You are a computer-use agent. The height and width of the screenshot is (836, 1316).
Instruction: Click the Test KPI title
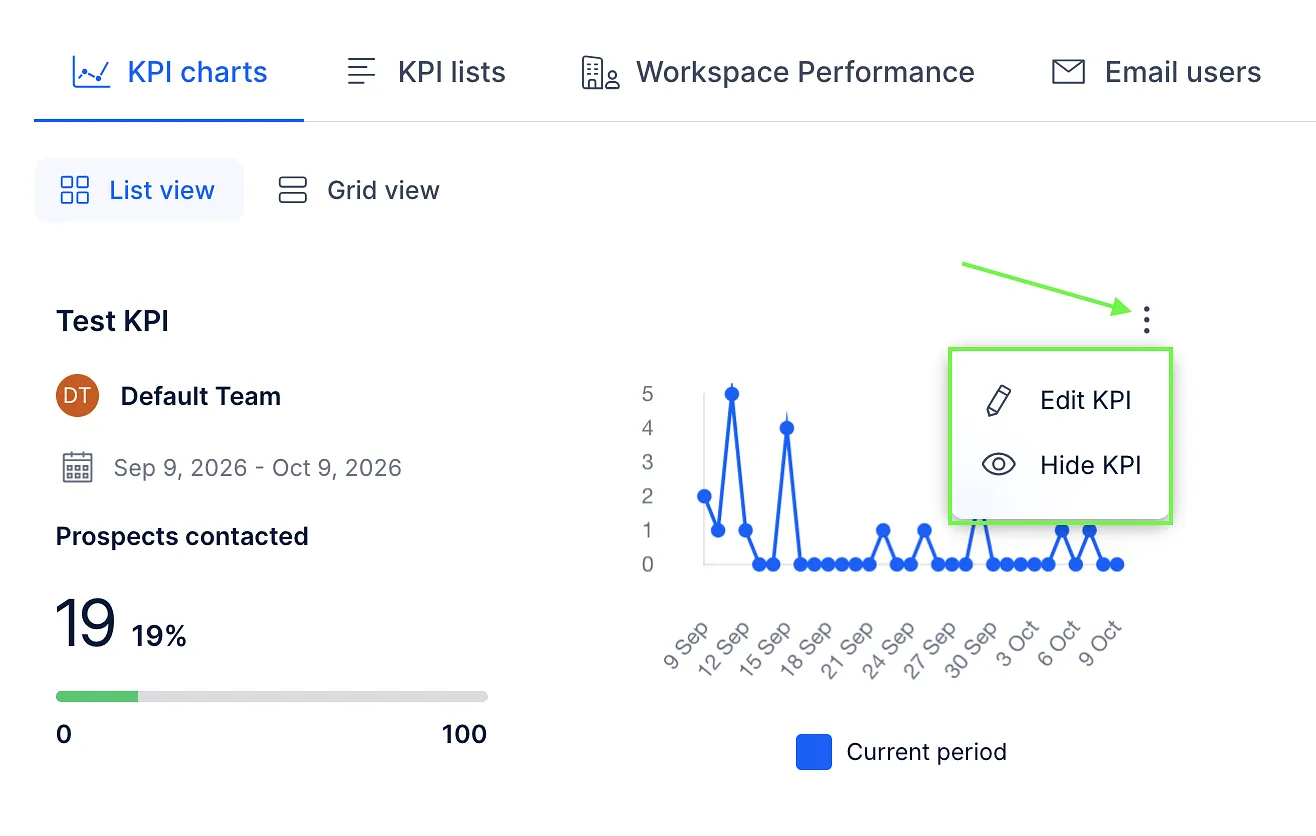point(112,321)
